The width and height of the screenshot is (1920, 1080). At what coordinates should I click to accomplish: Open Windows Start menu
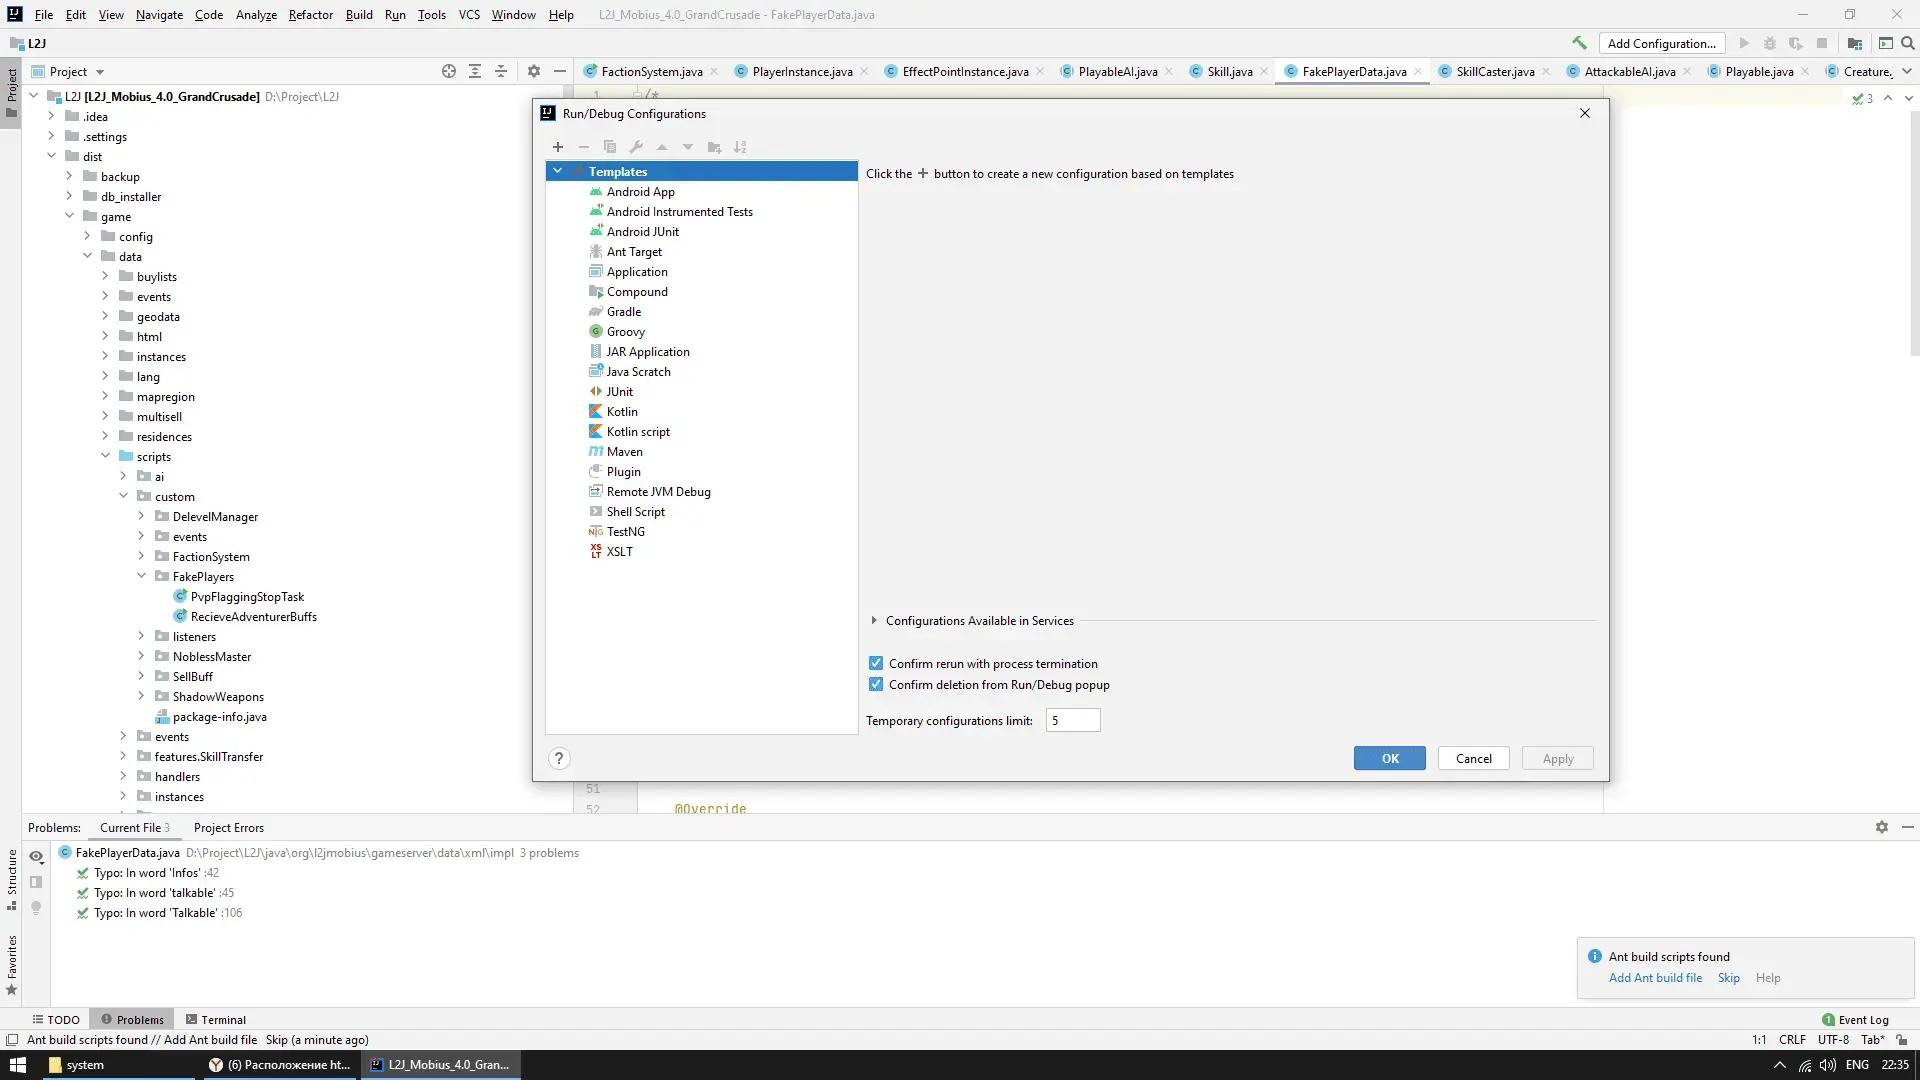click(18, 1065)
